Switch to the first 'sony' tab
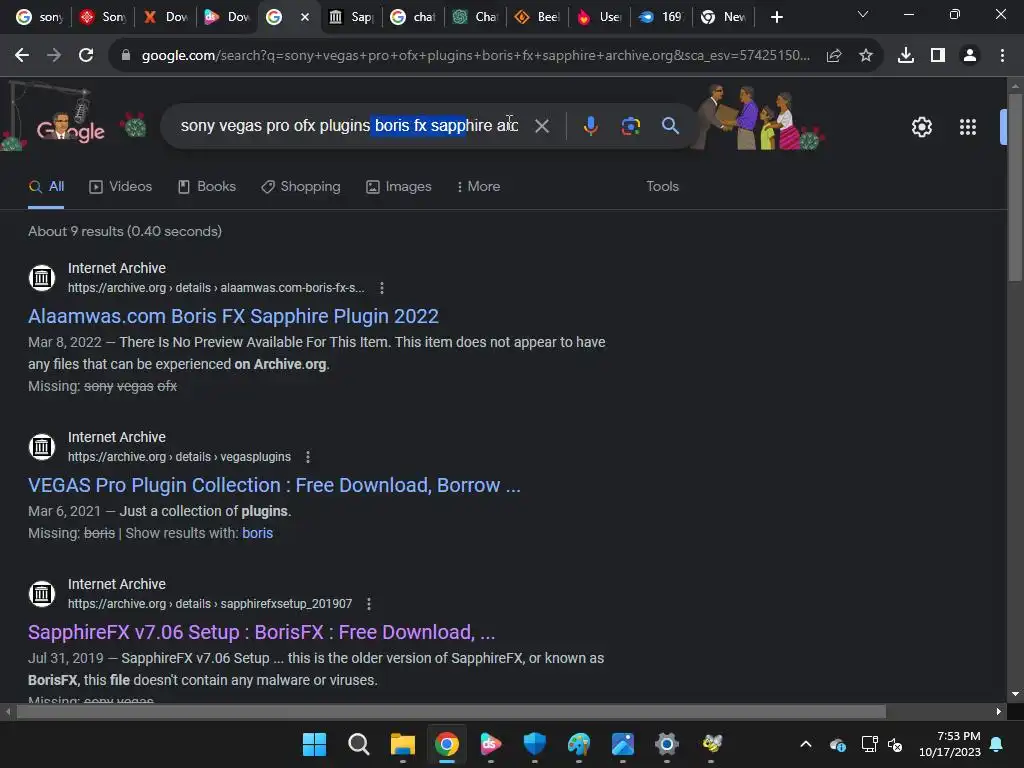 click(x=39, y=17)
